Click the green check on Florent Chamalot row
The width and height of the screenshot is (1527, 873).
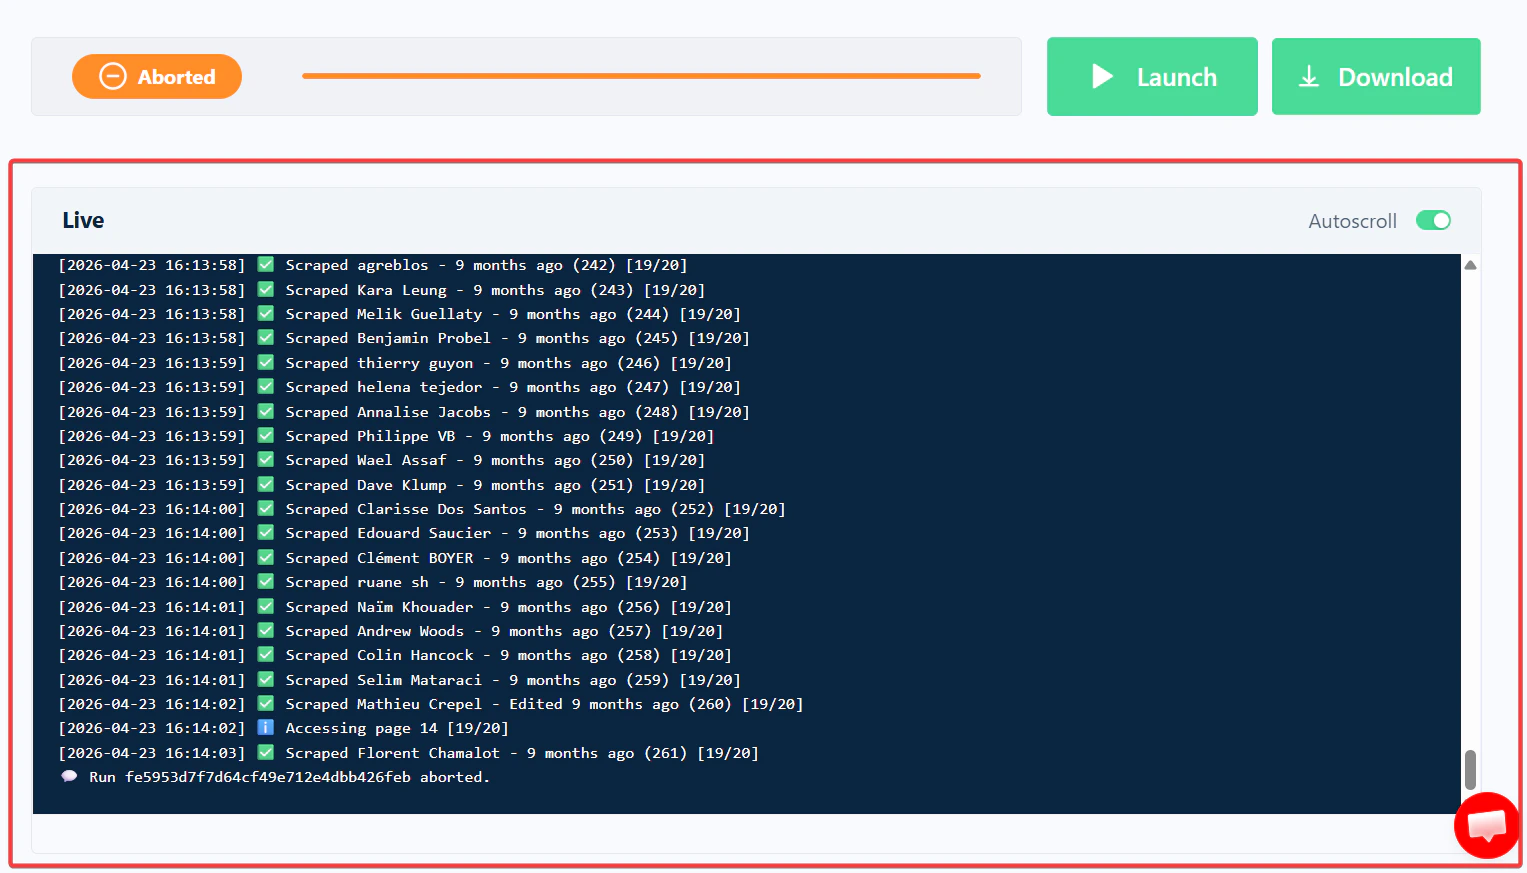(266, 753)
